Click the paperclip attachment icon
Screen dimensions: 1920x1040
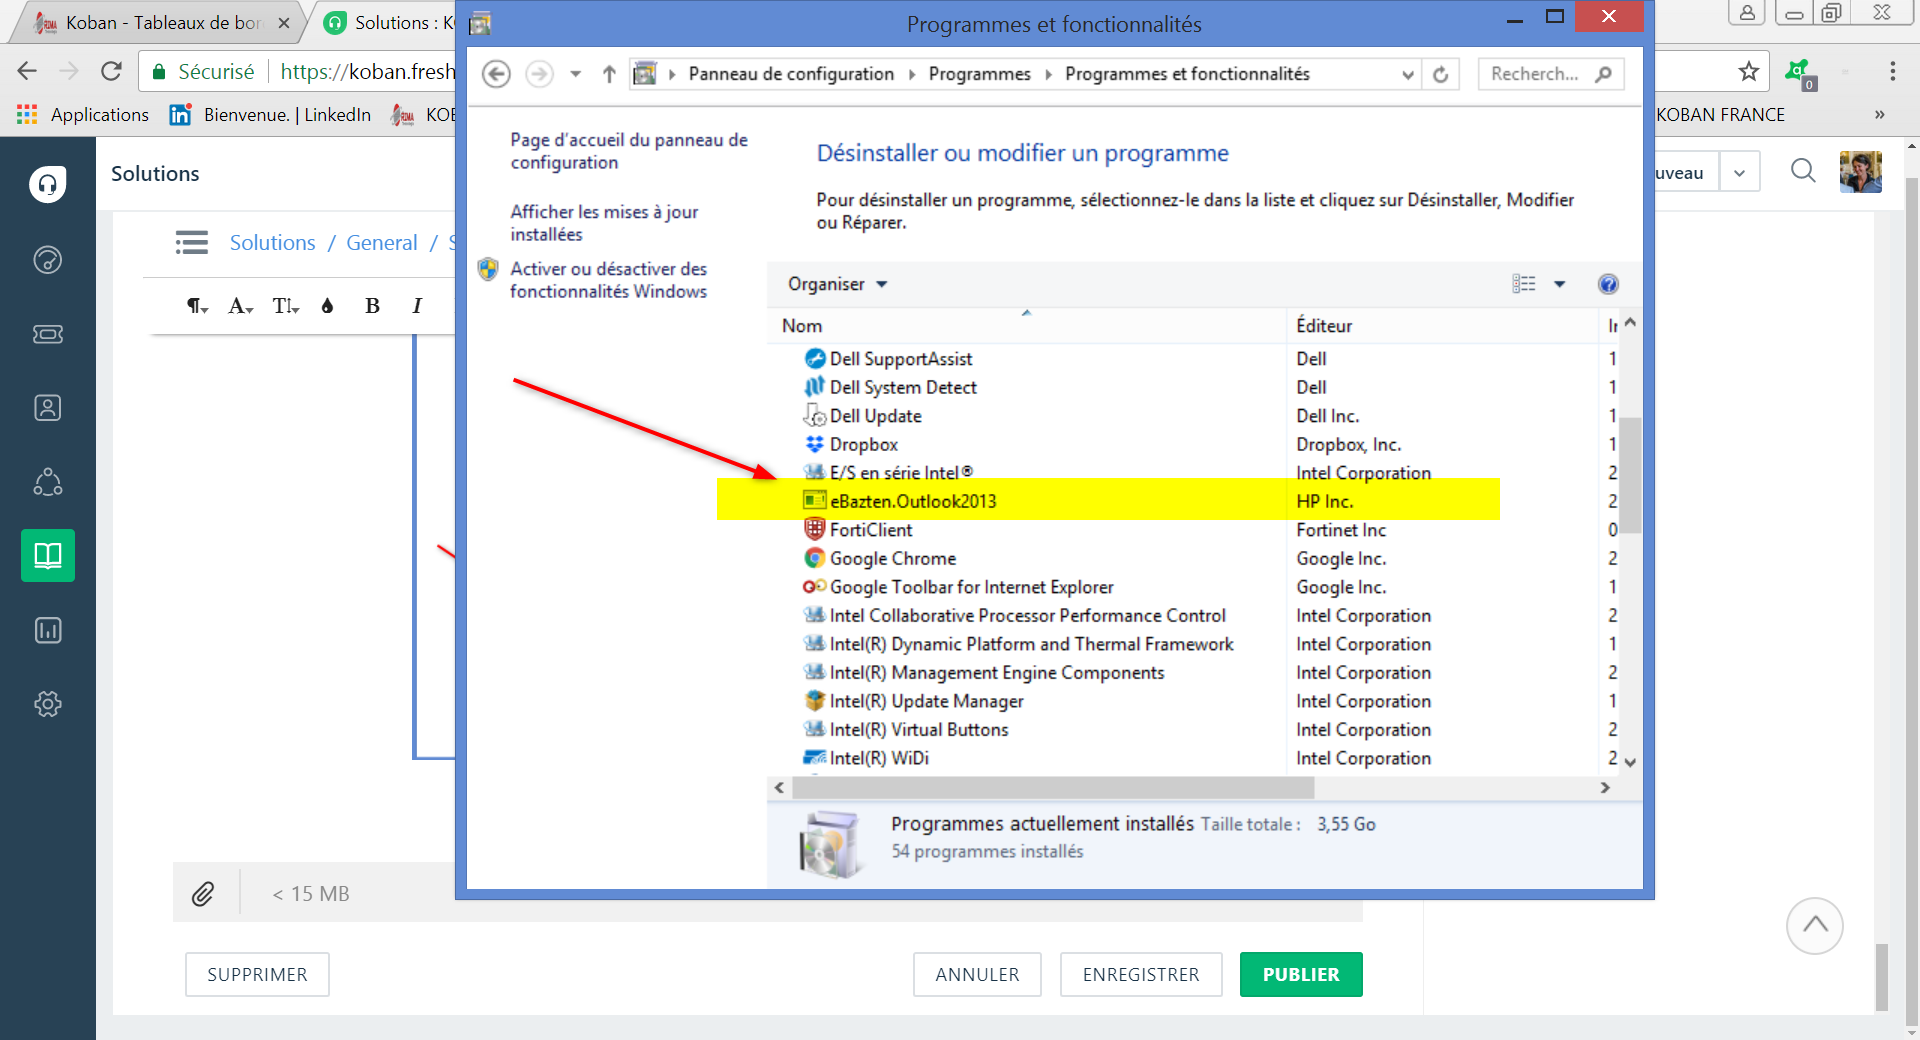(203, 893)
